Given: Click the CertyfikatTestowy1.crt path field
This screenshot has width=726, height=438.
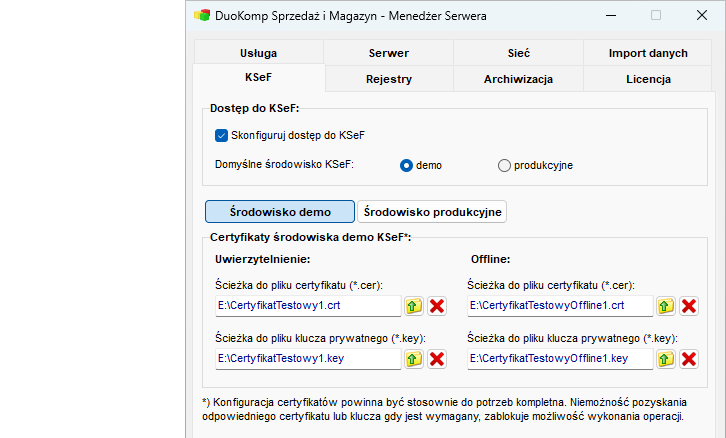Looking at the screenshot, I should pyautogui.click(x=307, y=305).
